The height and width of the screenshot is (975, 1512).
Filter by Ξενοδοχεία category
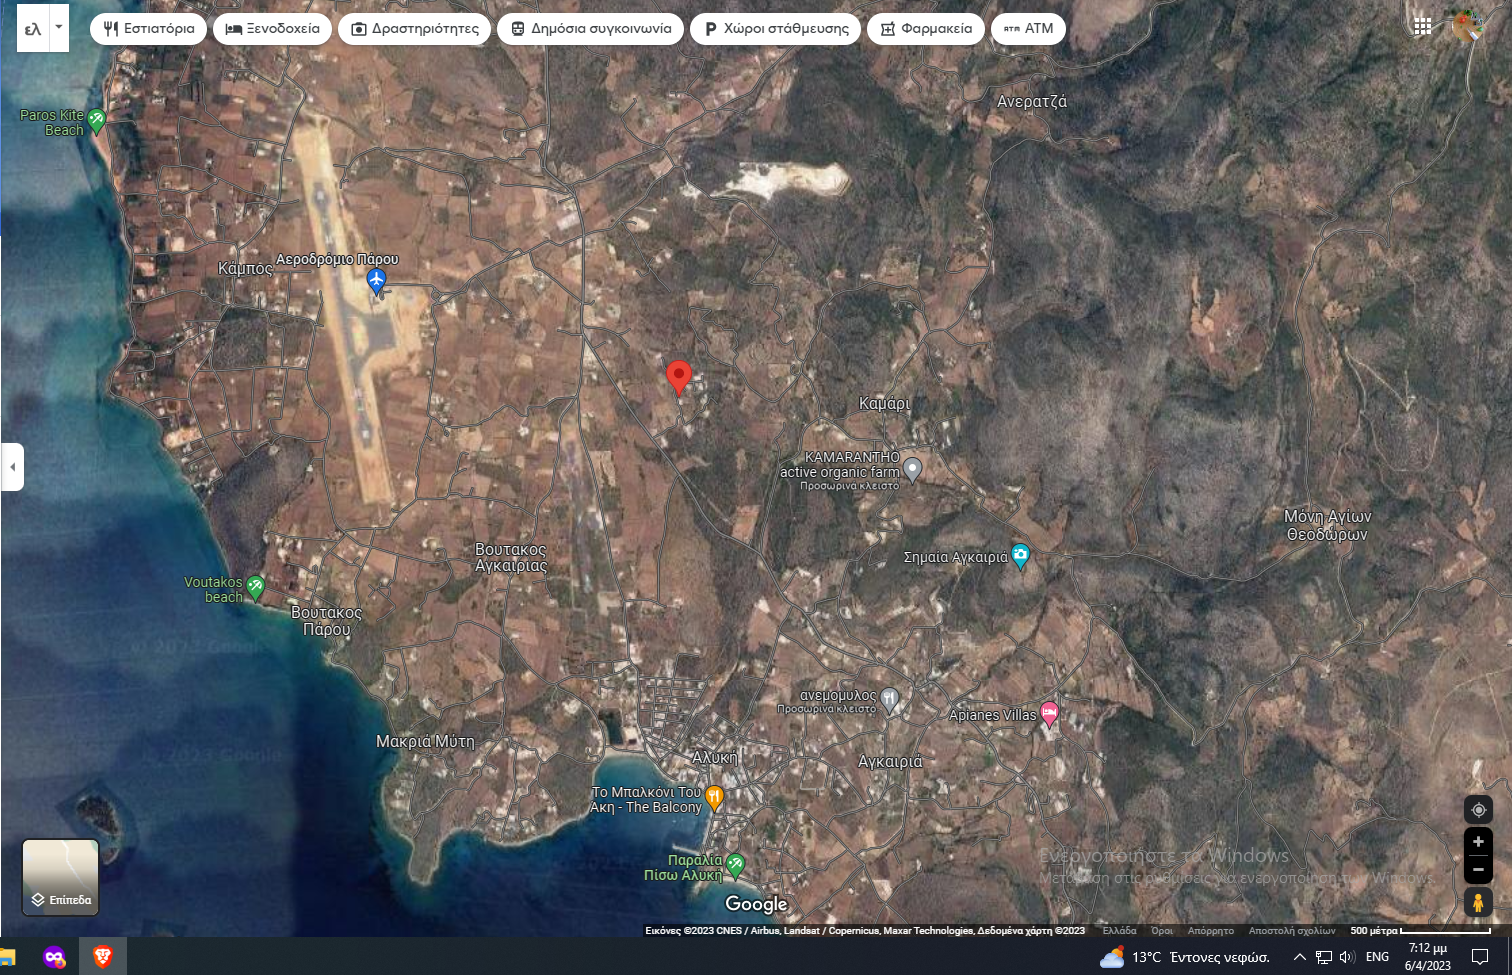272,29
